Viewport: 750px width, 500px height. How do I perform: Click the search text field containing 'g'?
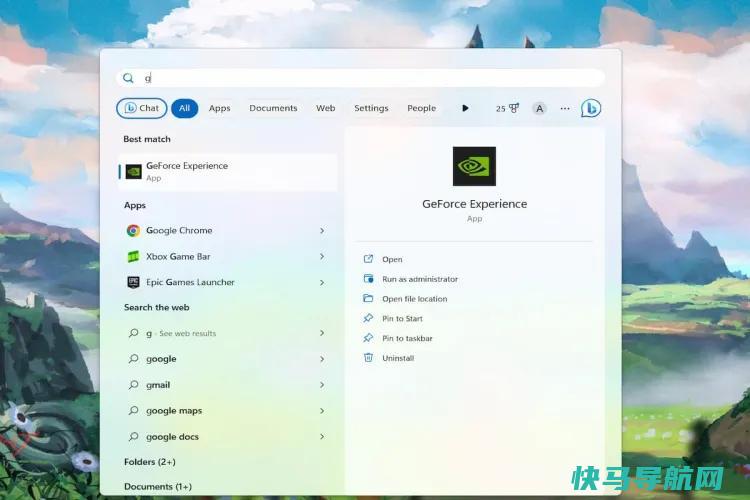click(x=361, y=78)
